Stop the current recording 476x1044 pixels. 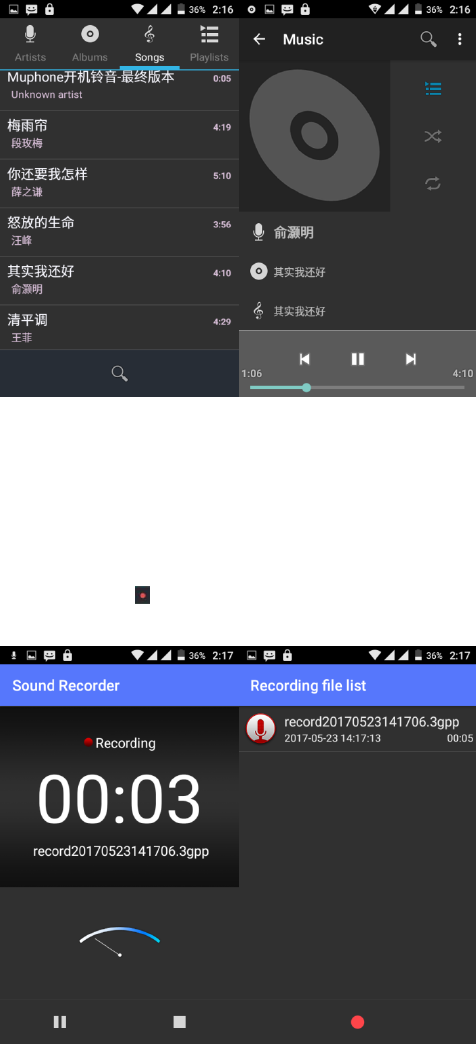click(x=179, y=1022)
